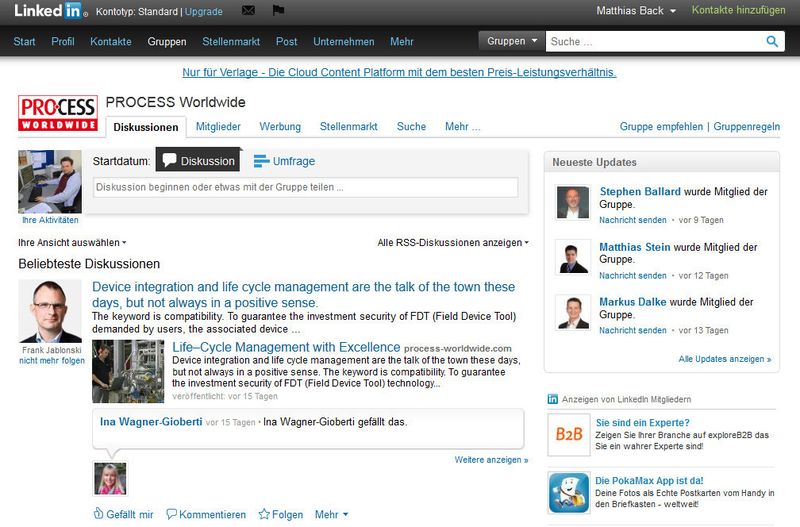Go to Start in main navigation
800x527 pixels.
pyautogui.click(x=24, y=42)
